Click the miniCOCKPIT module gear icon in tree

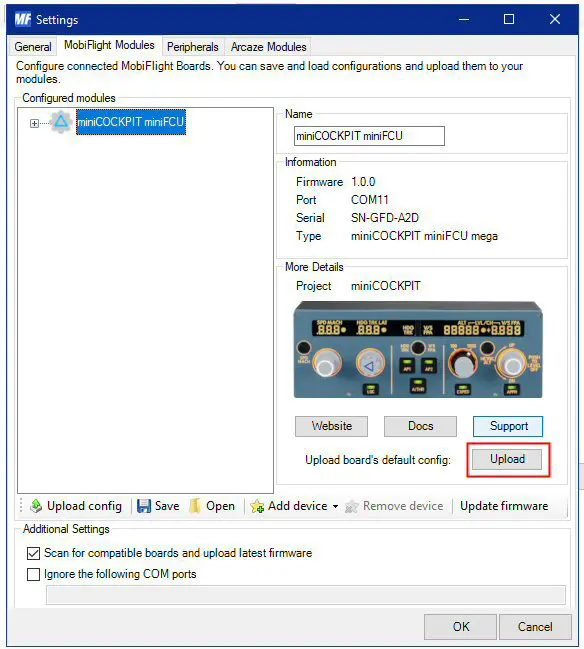pyautogui.click(x=61, y=122)
